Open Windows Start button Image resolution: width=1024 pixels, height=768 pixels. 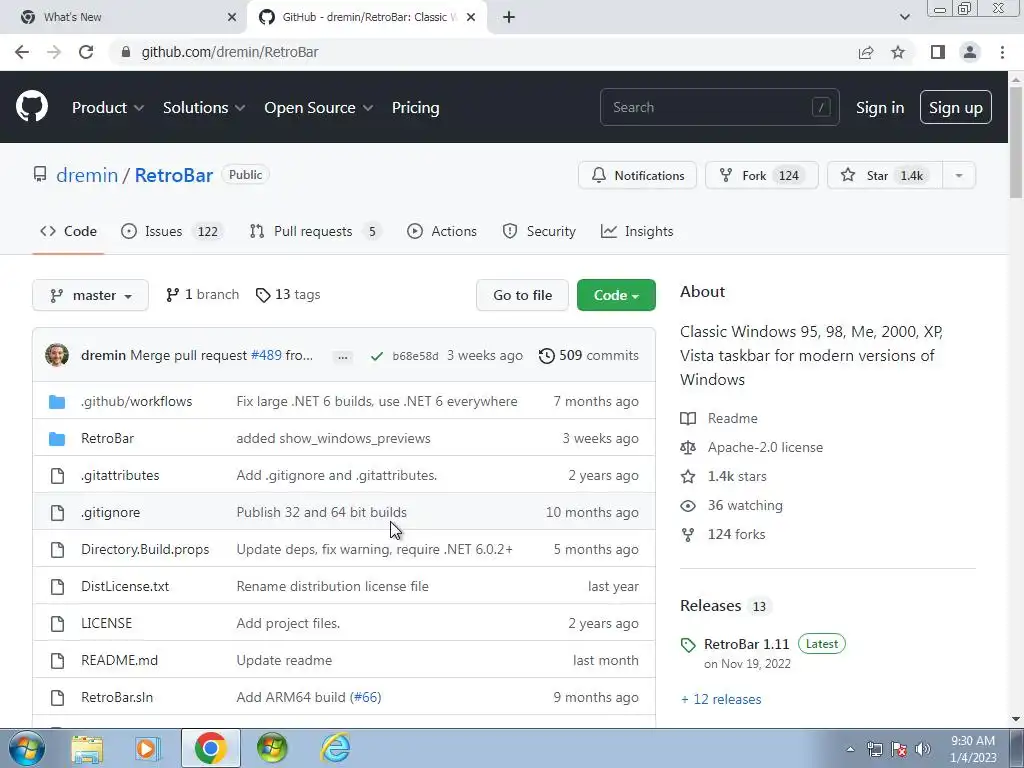pyautogui.click(x=27, y=748)
